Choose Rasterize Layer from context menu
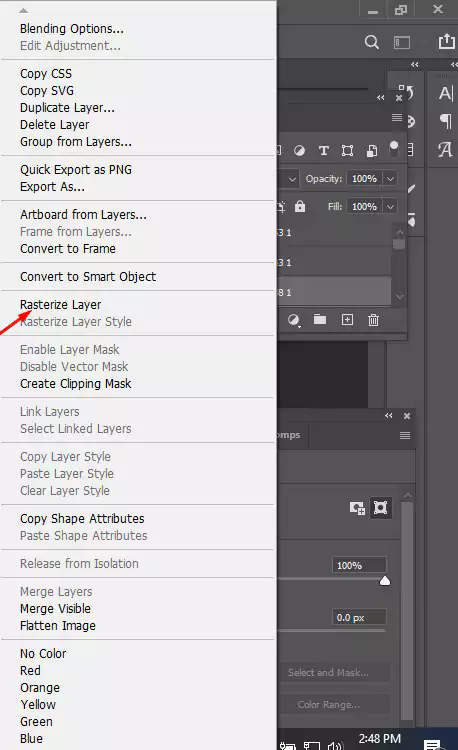458x750 pixels. pos(61,305)
